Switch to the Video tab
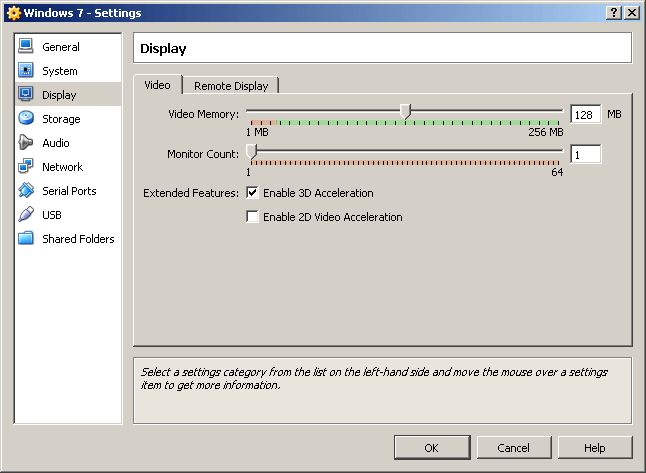The image size is (646, 473). click(x=157, y=85)
